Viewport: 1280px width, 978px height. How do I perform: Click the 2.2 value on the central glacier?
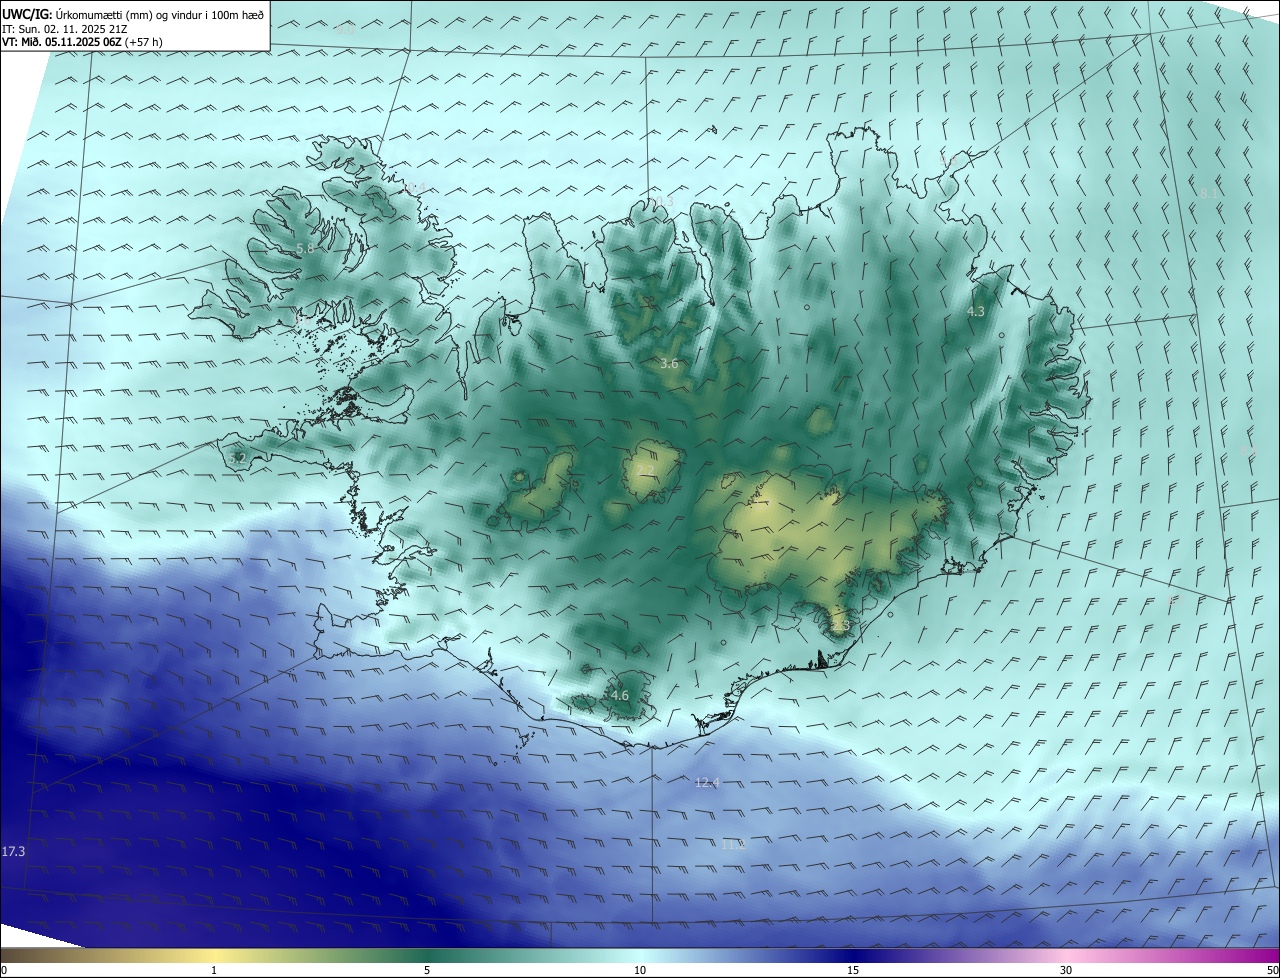645,470
